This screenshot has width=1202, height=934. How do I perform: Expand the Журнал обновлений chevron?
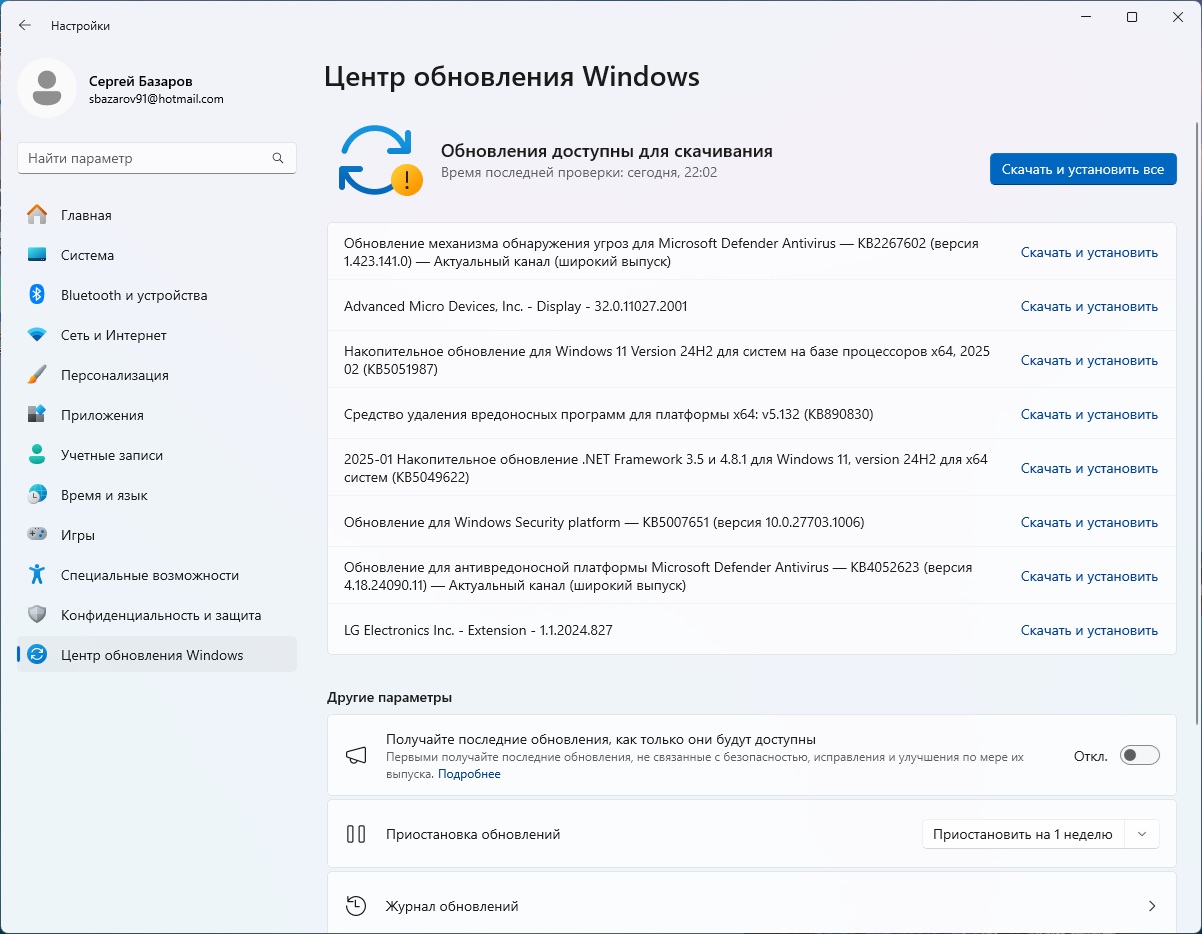click(1152, 906)
